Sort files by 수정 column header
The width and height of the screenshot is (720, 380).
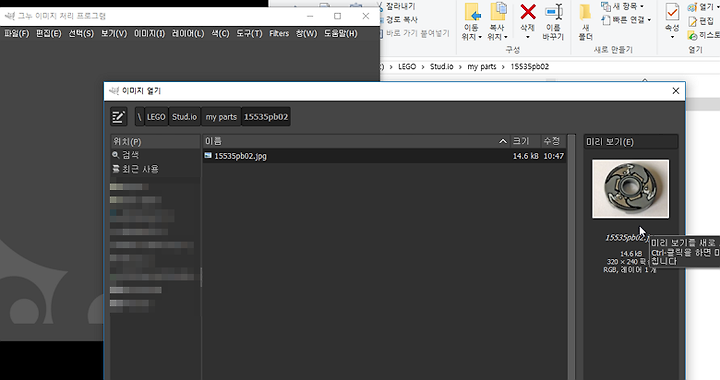click(x=553, y=141)
